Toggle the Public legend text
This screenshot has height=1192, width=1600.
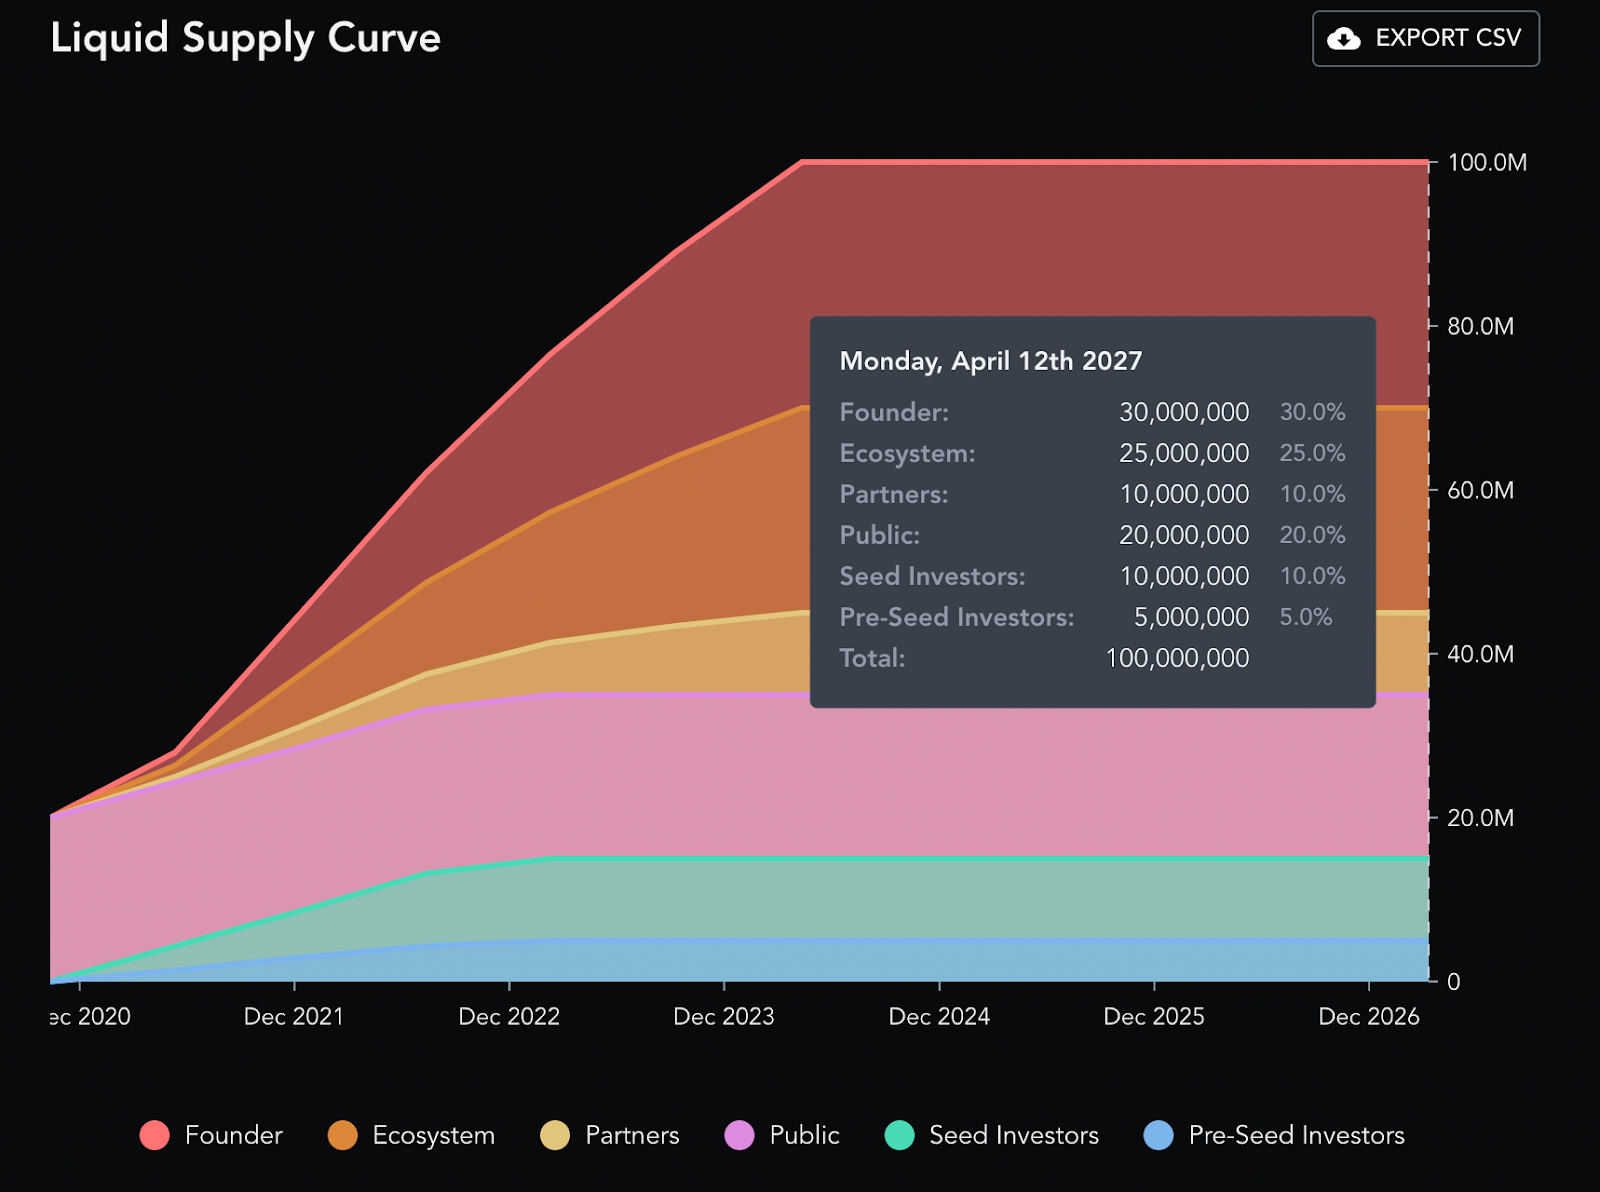[804, 1135]
